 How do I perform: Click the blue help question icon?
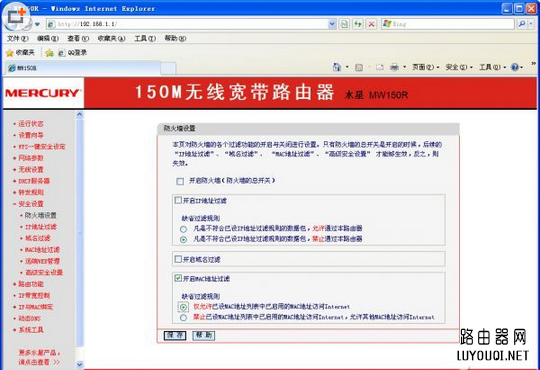coord(515,67)
